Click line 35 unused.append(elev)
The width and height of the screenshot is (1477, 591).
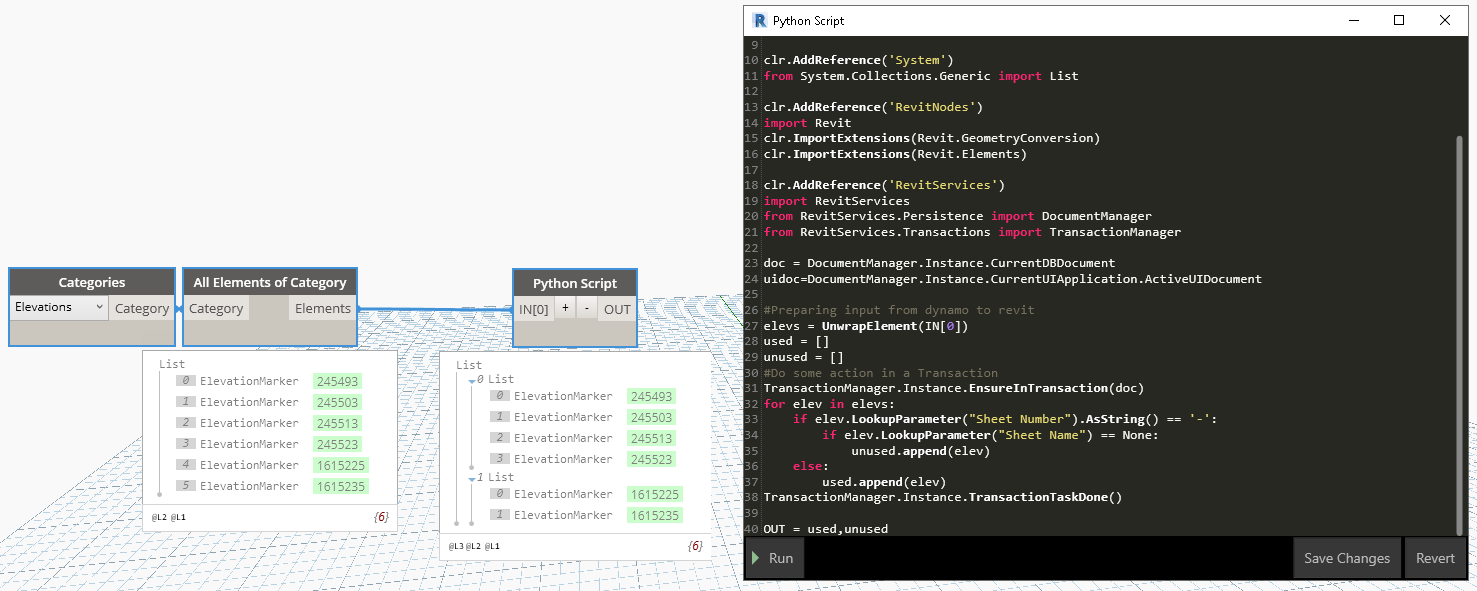[920, 451]
